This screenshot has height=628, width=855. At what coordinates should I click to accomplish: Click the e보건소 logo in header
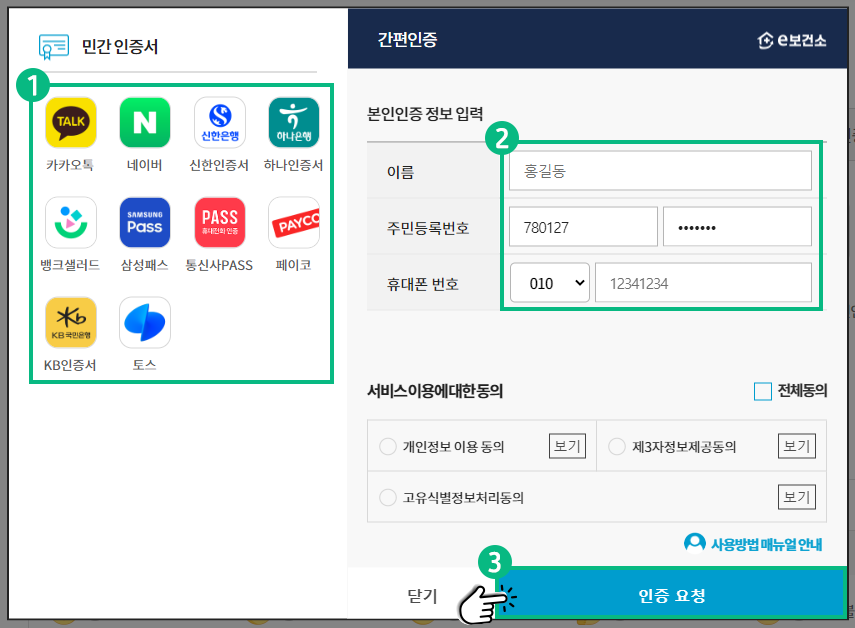point(792,40)
